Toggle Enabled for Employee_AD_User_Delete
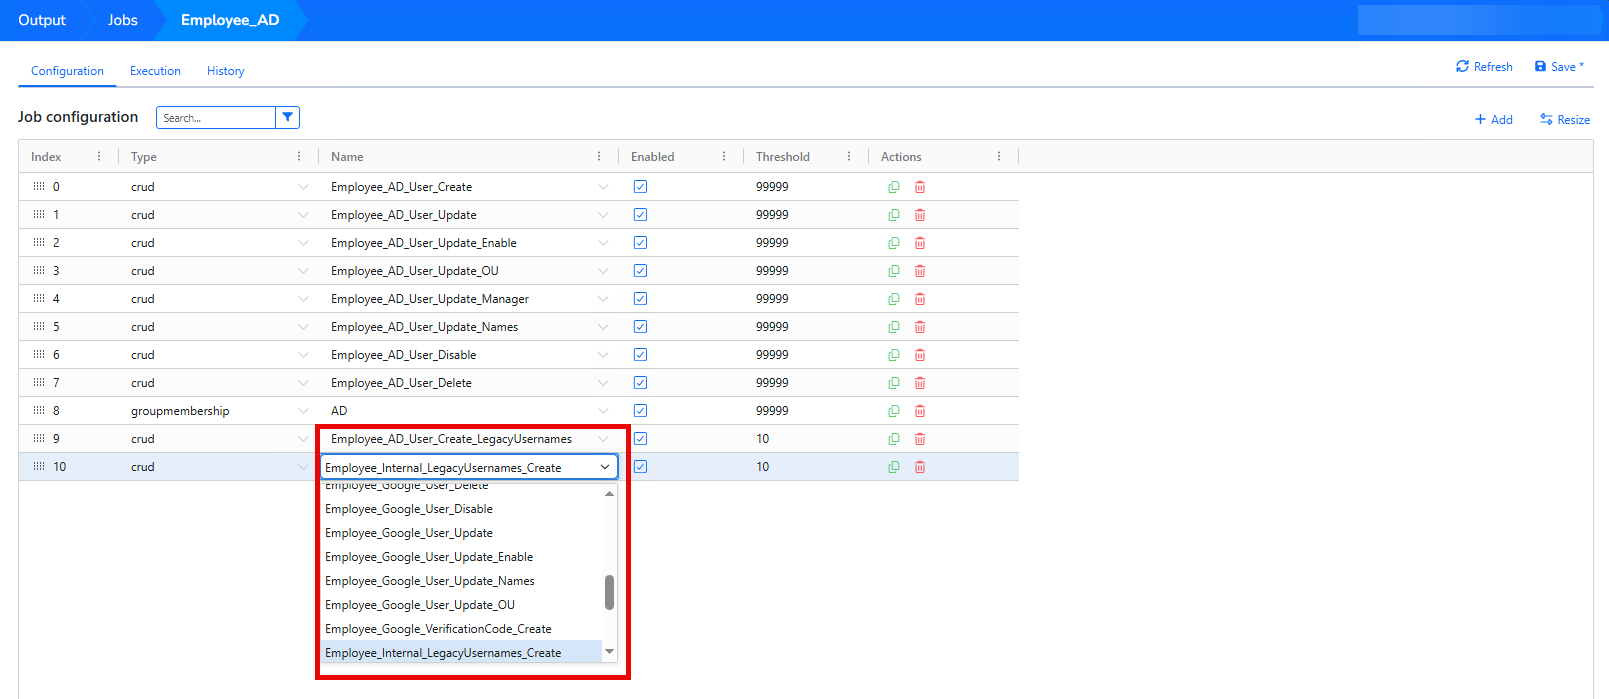Screen dimensions: 1609x699 pos(640,383)
